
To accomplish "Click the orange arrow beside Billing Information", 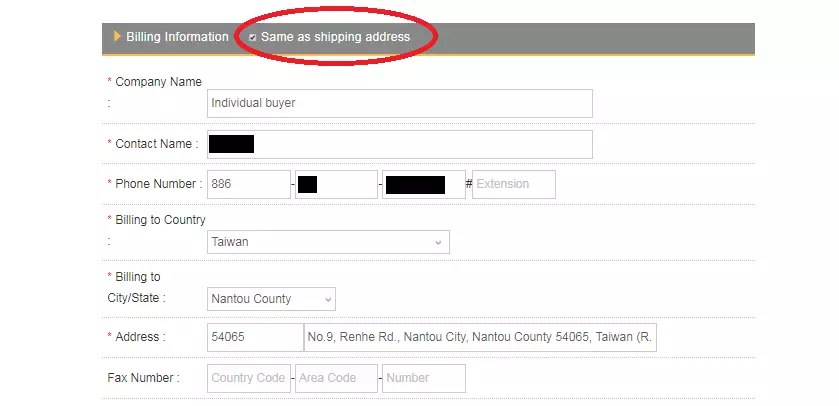I will (x=117, y=37).
